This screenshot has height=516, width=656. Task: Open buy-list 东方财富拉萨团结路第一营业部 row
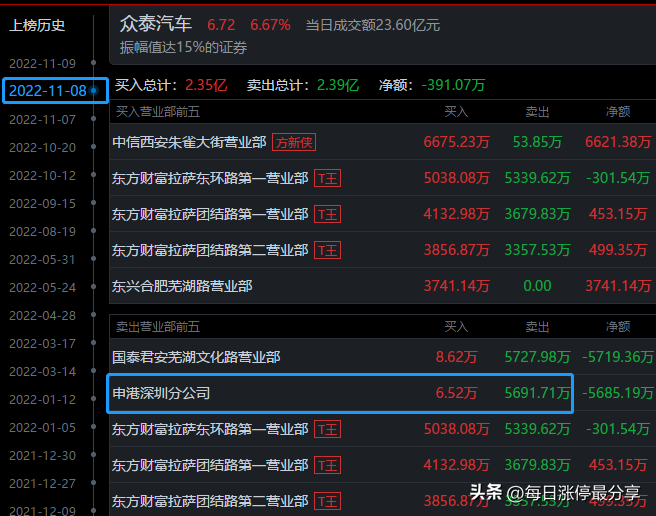pyautogui.click(x=382, y=214)
